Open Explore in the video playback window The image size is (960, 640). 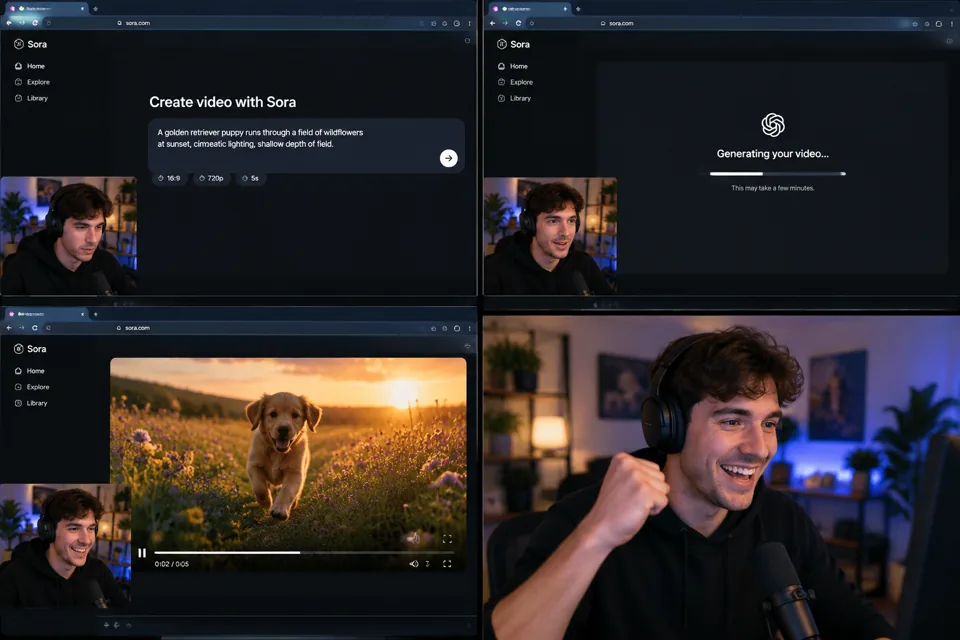point(32,387)
